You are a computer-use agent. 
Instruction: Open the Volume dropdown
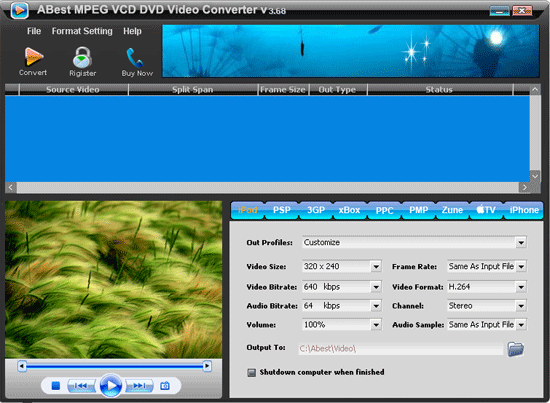coord(376,325)
